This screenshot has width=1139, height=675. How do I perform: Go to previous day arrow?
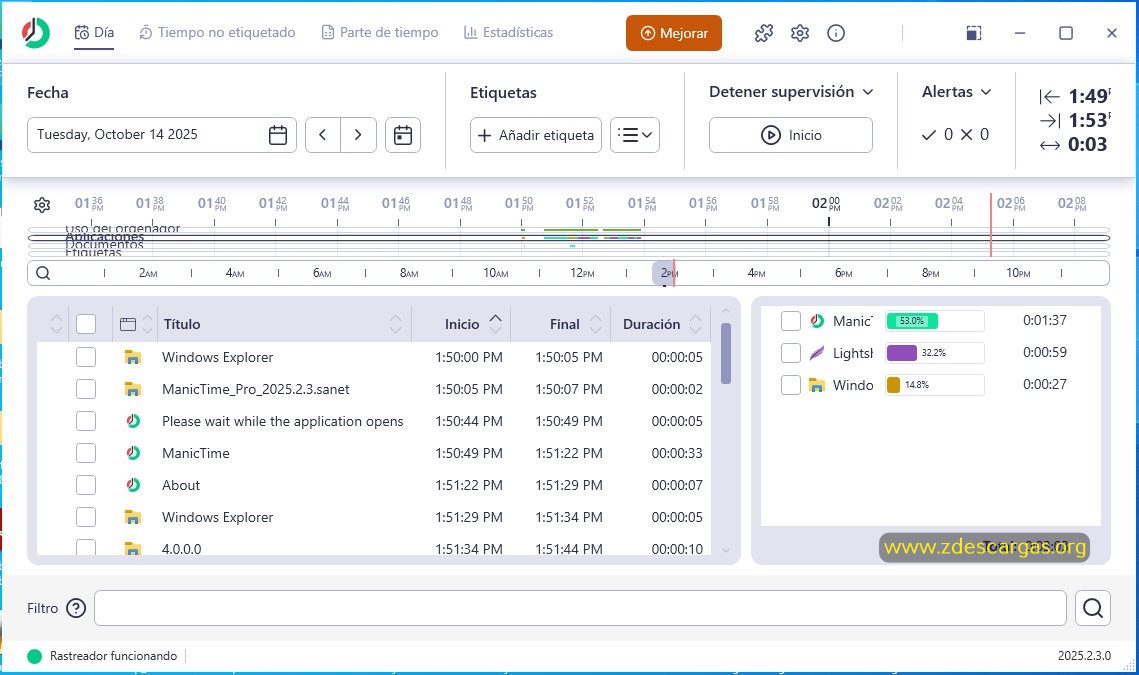(323, 135)
